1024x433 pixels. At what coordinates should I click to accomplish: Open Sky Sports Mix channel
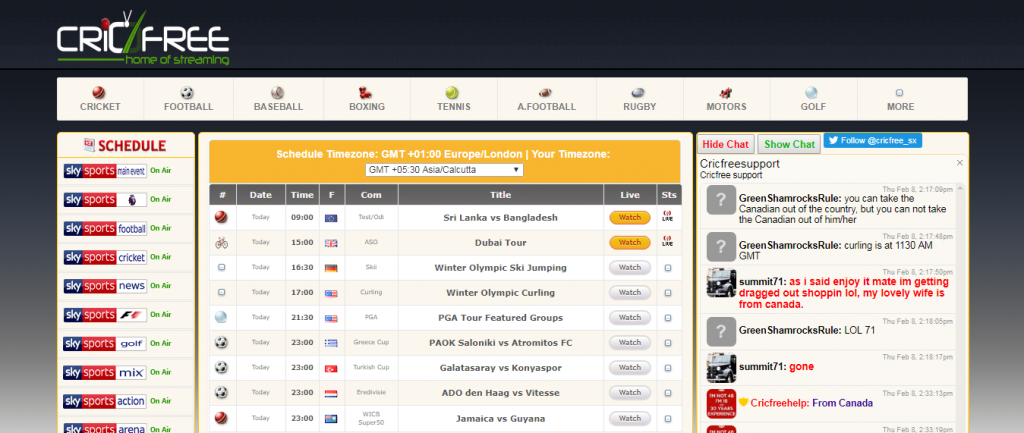pos(105,372)
